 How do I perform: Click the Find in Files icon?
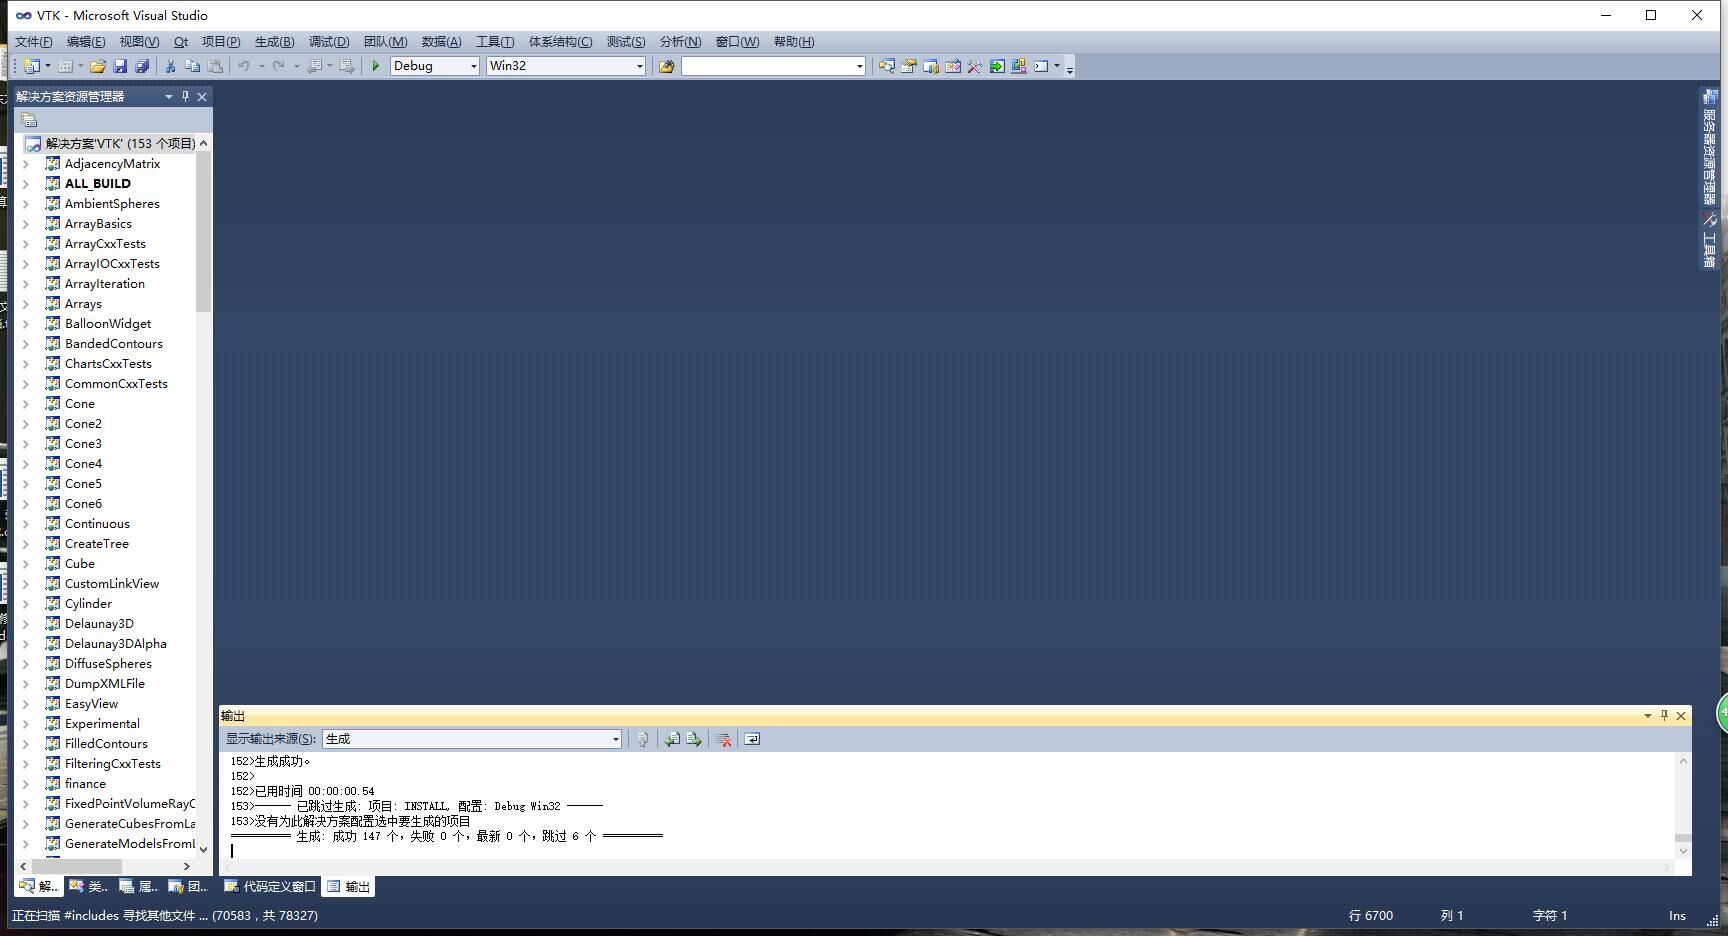click(666, 66)
